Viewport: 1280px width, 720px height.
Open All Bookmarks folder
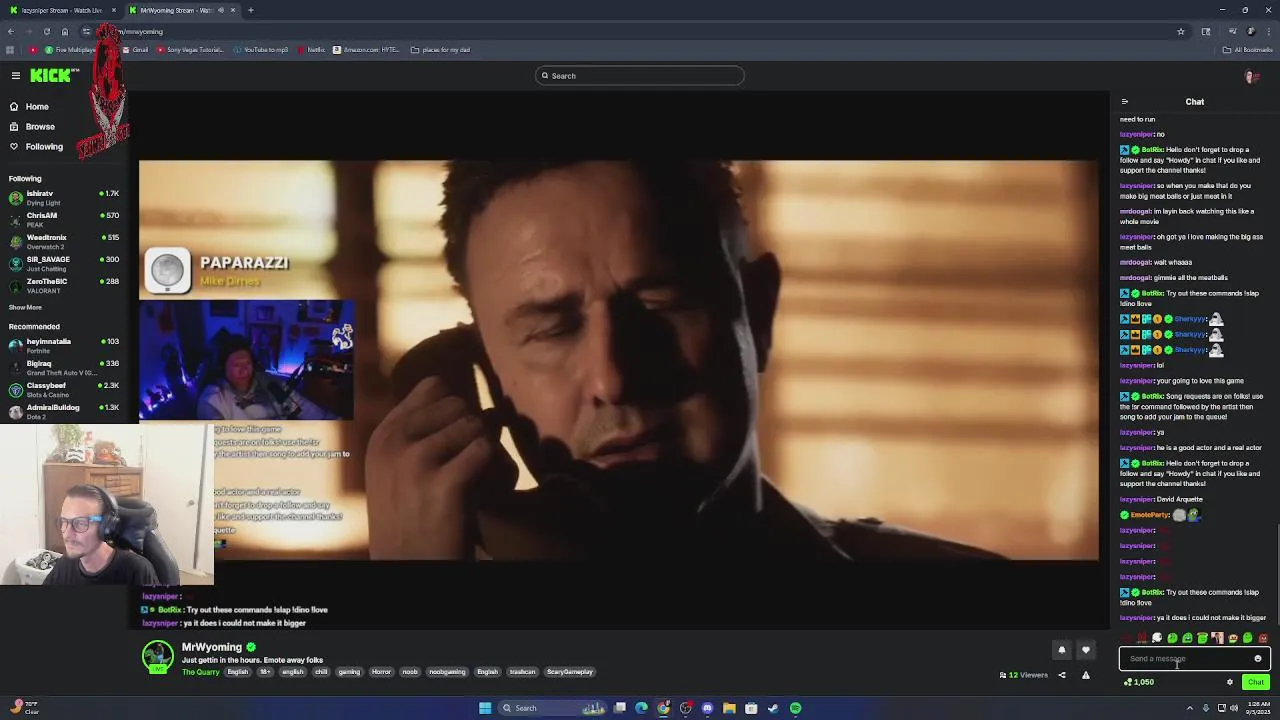1248,50
